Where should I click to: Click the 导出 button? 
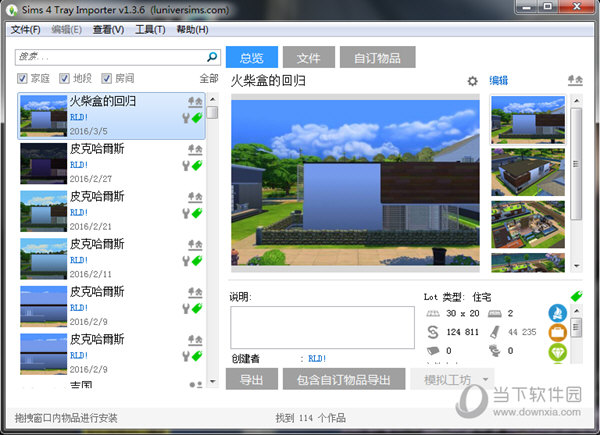252,379
